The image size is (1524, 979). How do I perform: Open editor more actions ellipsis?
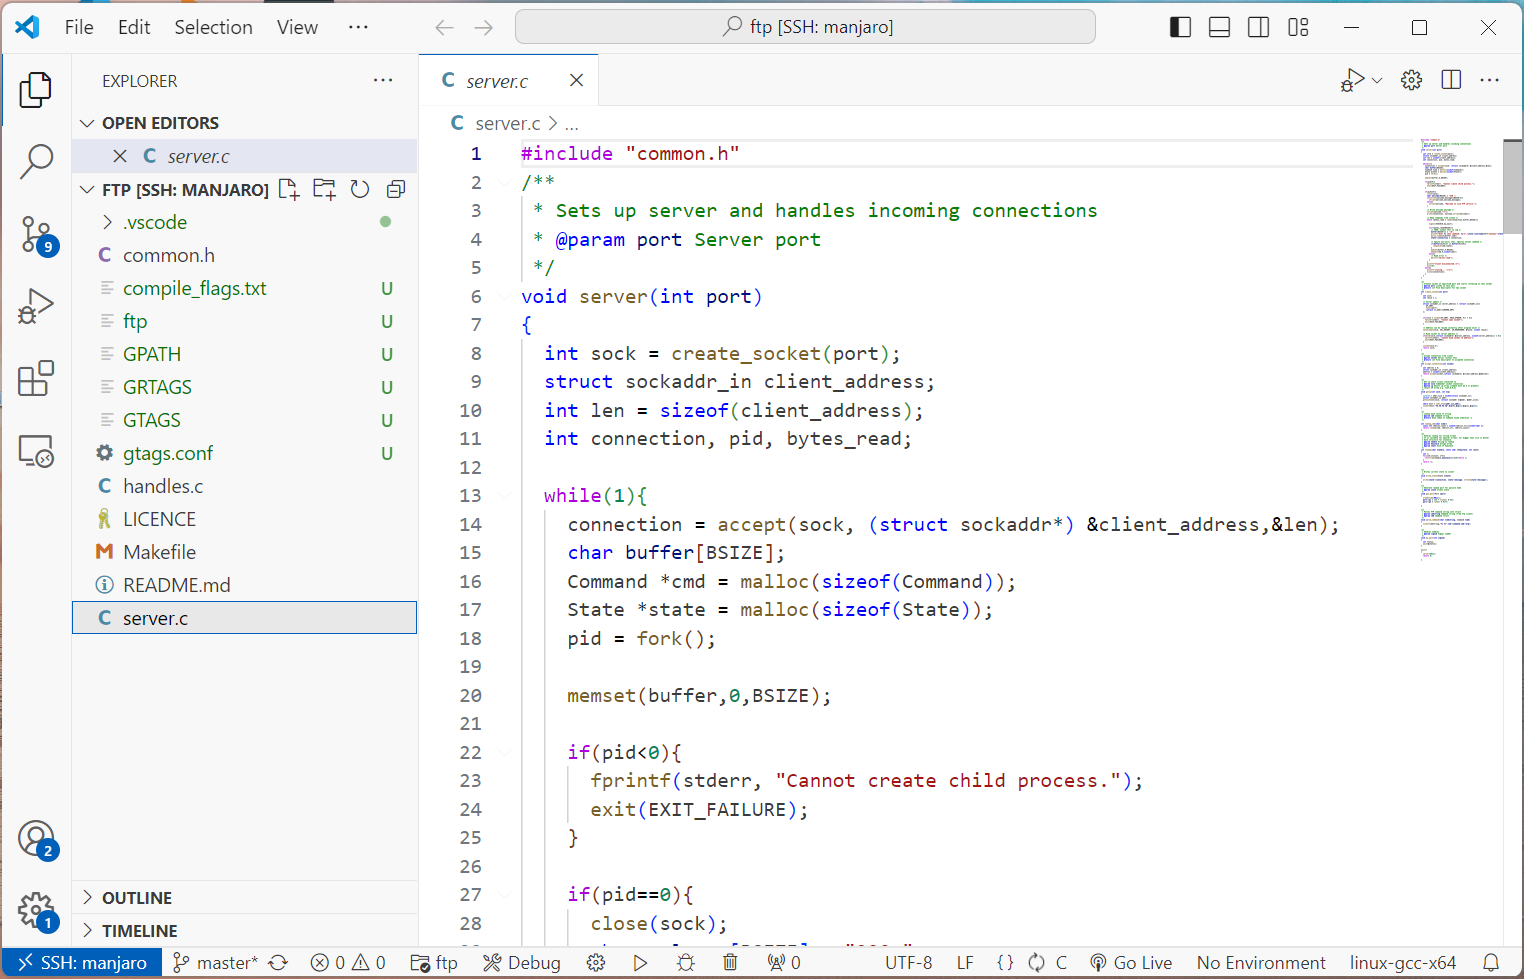pyautogui.click(x=1489, y=80)
